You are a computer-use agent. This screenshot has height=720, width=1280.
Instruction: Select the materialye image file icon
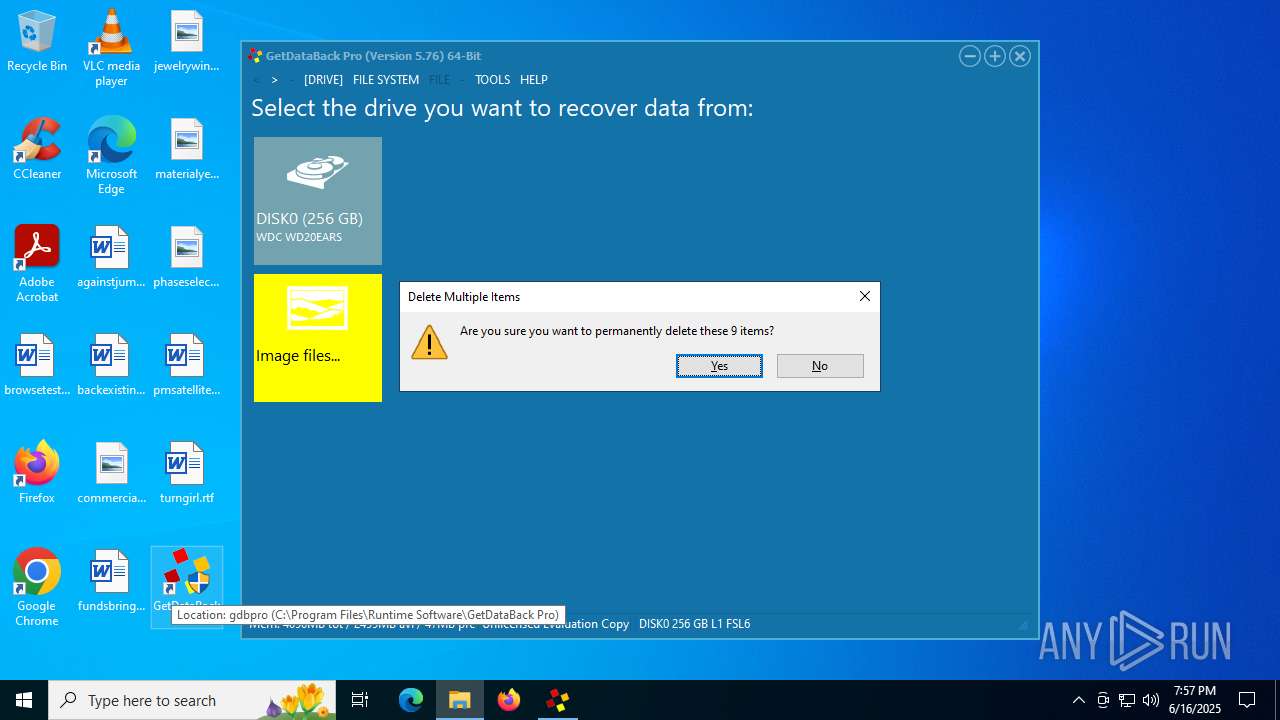(187, 150)
